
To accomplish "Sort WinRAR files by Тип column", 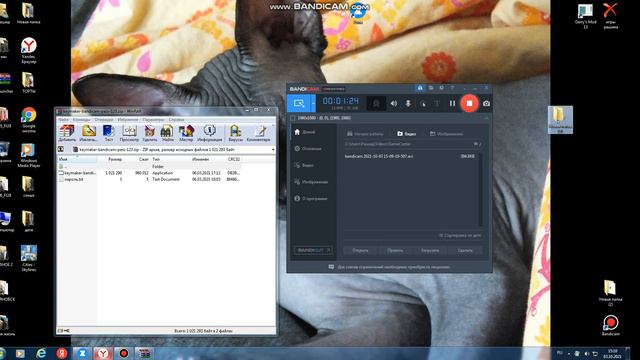I will [x=171, y=159].
